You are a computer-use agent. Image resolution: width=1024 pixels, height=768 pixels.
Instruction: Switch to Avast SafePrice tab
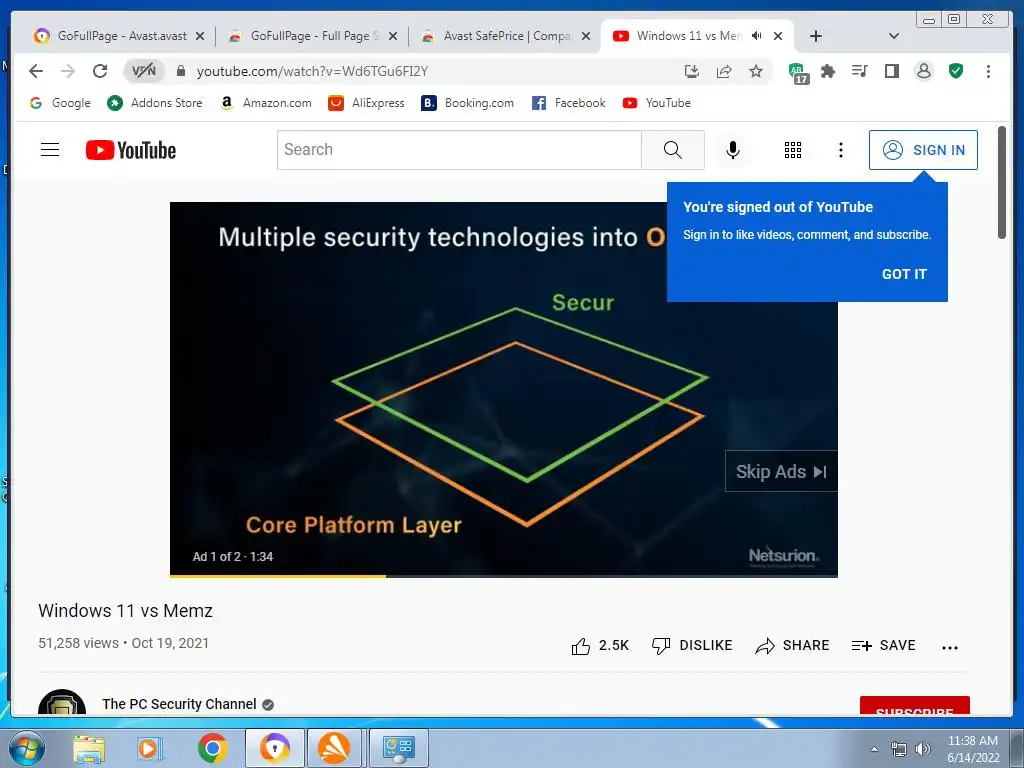tap(505, 36)
